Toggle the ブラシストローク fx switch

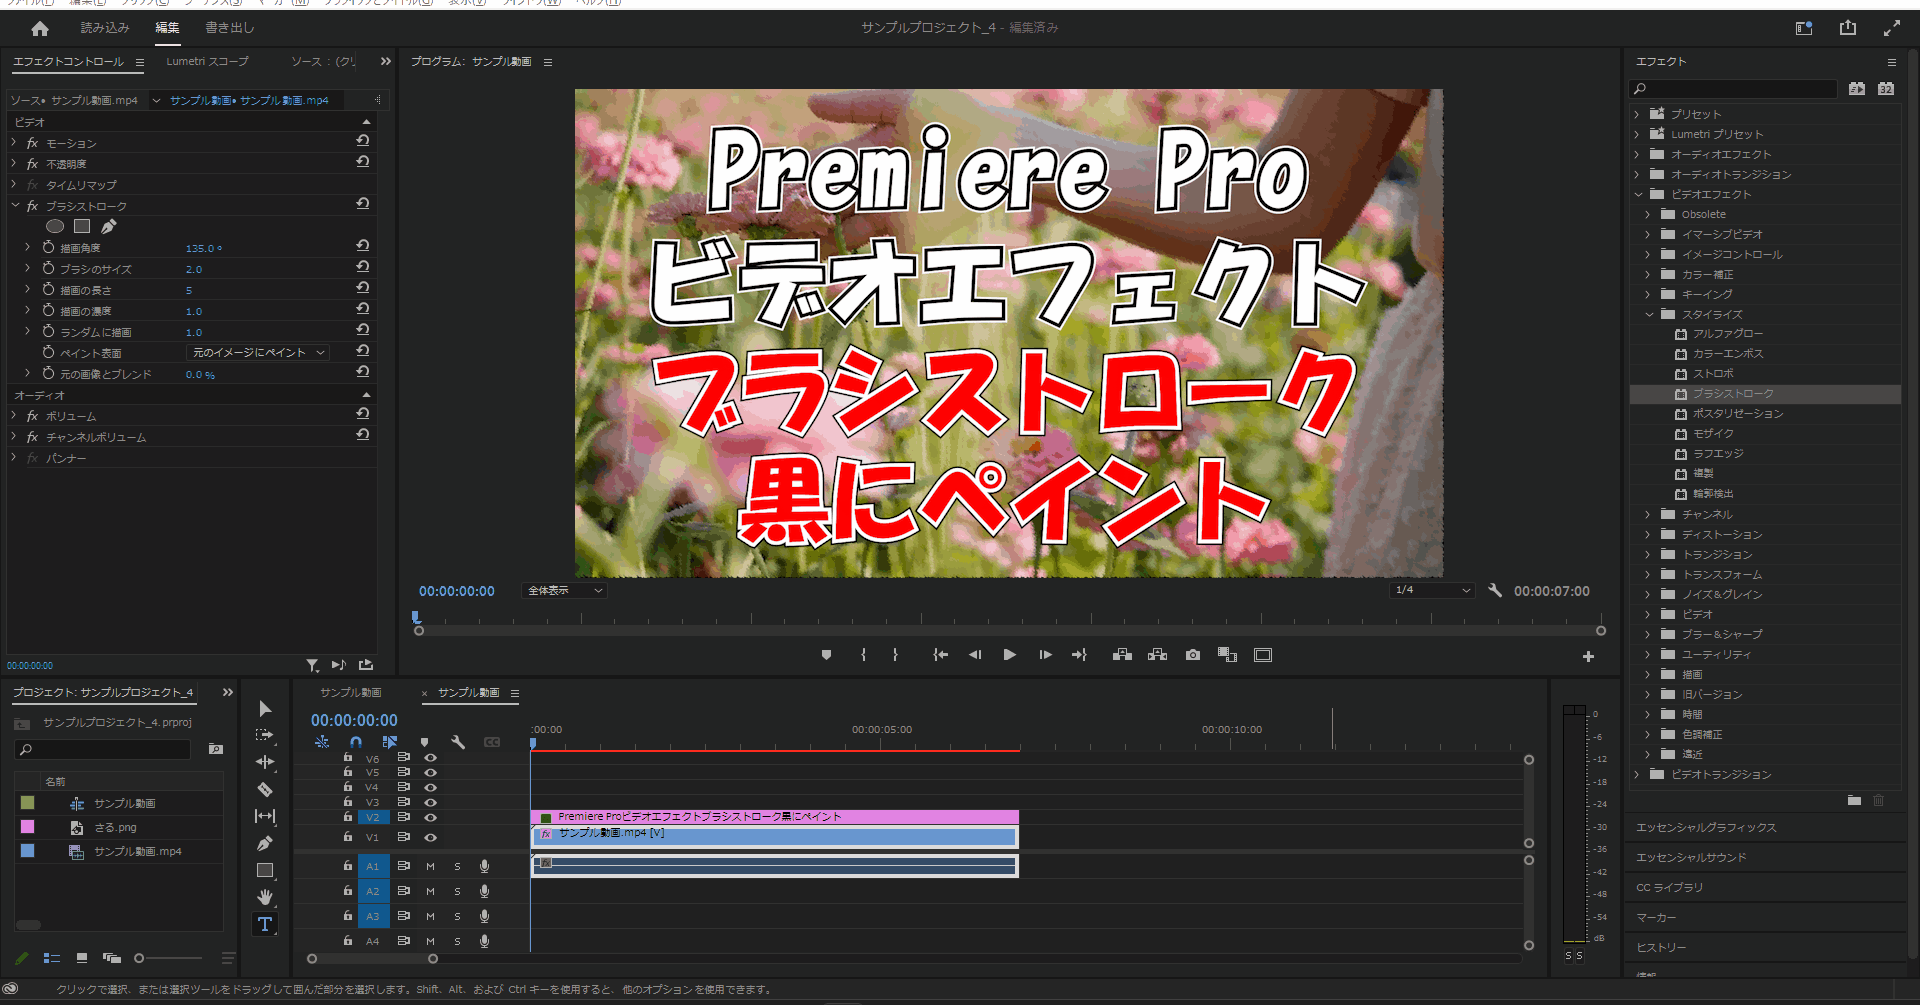tap(32, 206)
